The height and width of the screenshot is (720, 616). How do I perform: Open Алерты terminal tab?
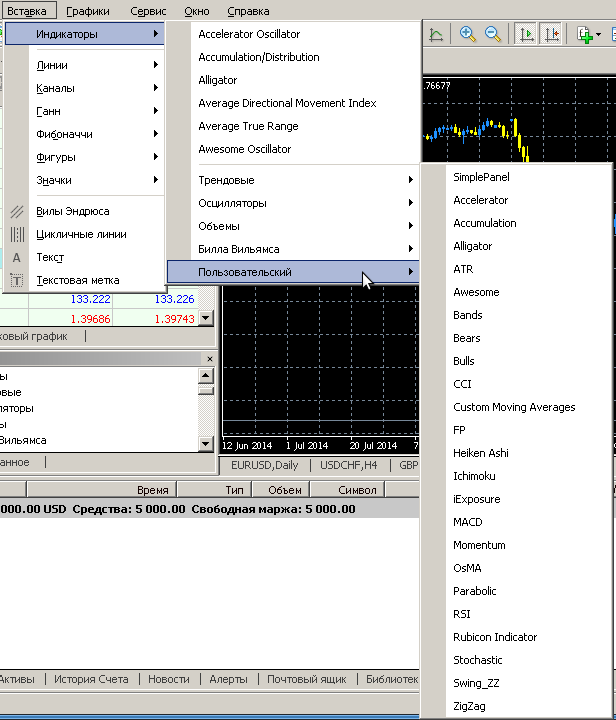[x=228, y=679]
